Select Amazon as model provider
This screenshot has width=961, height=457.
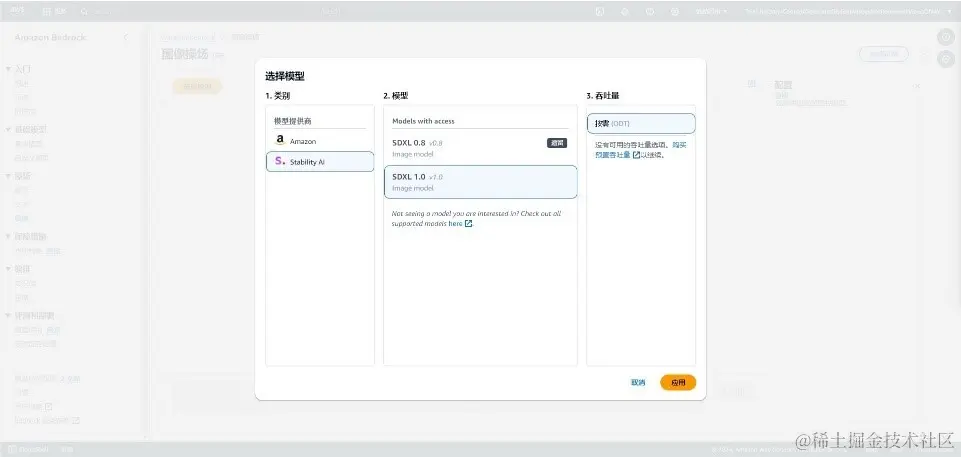[319, 141]
